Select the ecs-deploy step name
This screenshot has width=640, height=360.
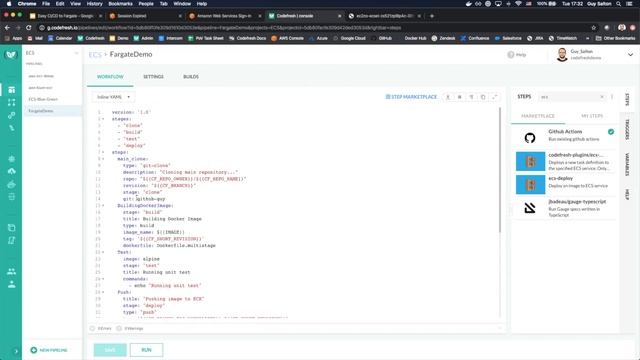560,178
